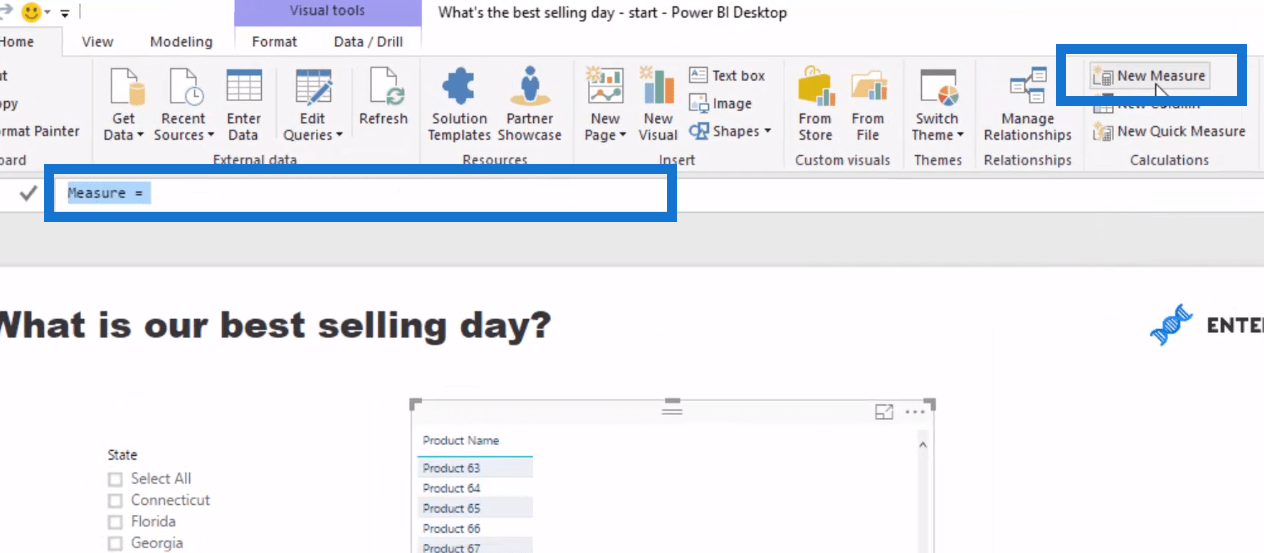
Task: Check the Connecticut checkbox
Action: pyautogui.click(x=115, y=500)
